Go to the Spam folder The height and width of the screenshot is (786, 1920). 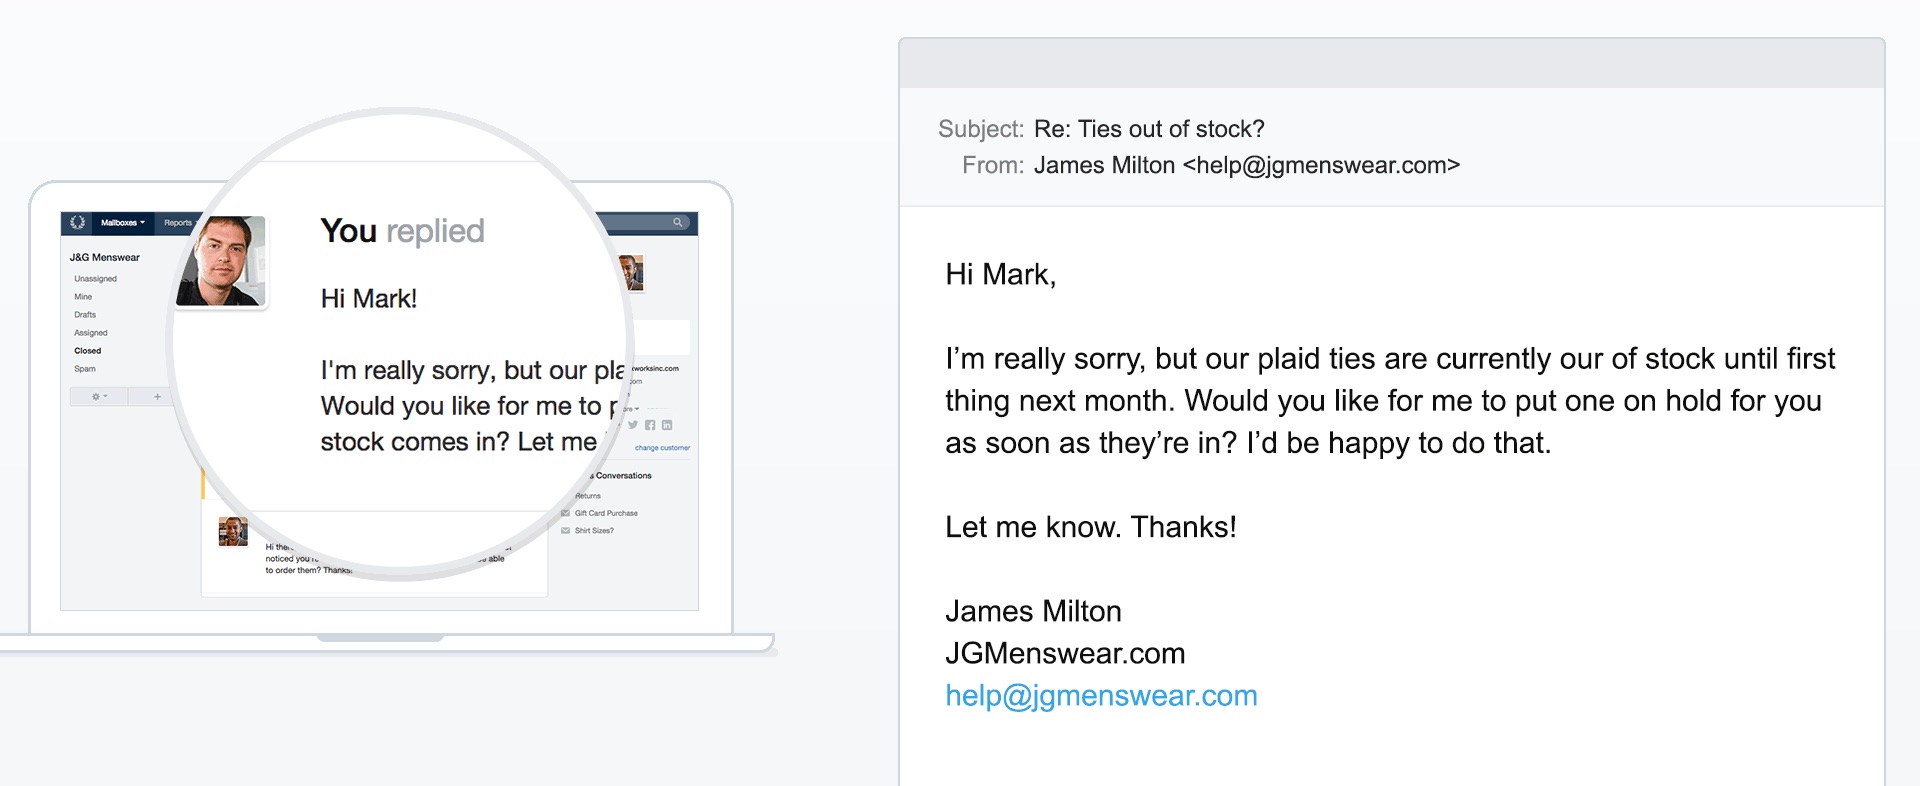click(x=85, y=369)
